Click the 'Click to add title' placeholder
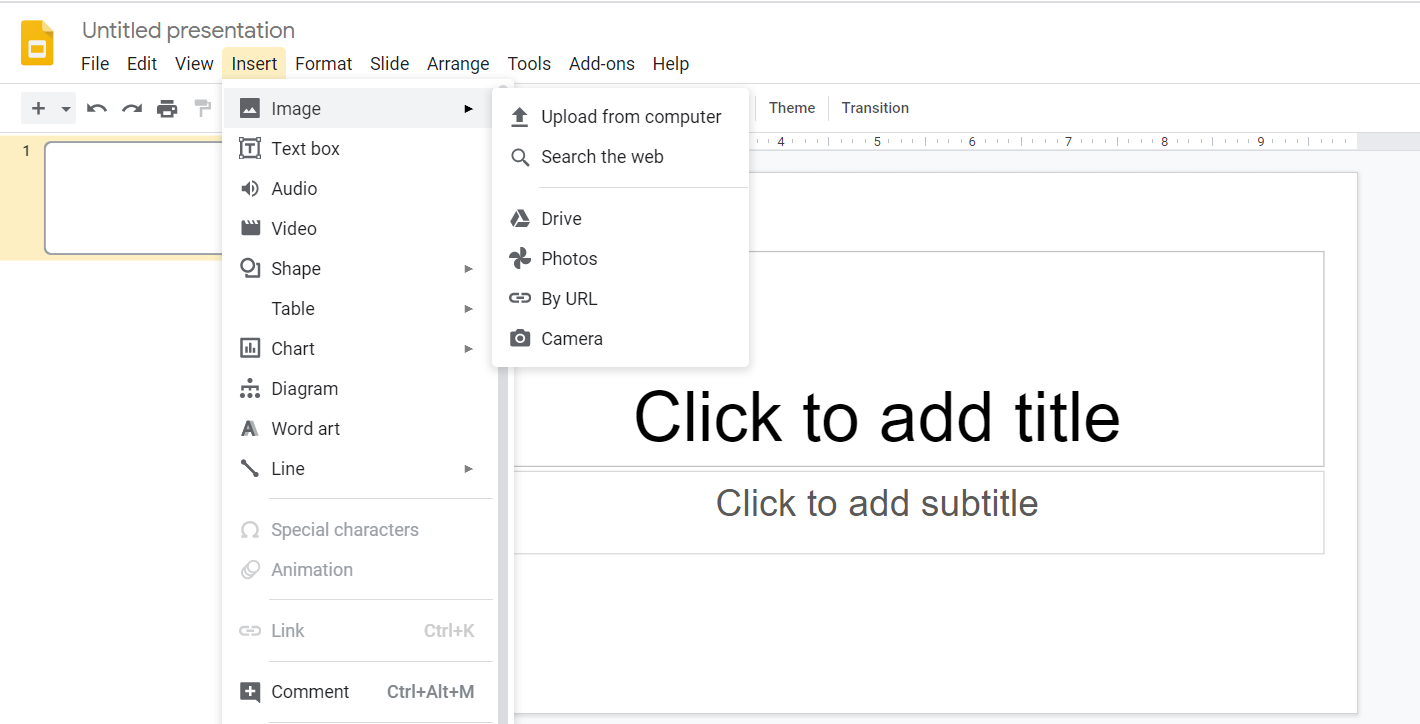Viewport: 1420px width, 724px height. pos(877,416)
